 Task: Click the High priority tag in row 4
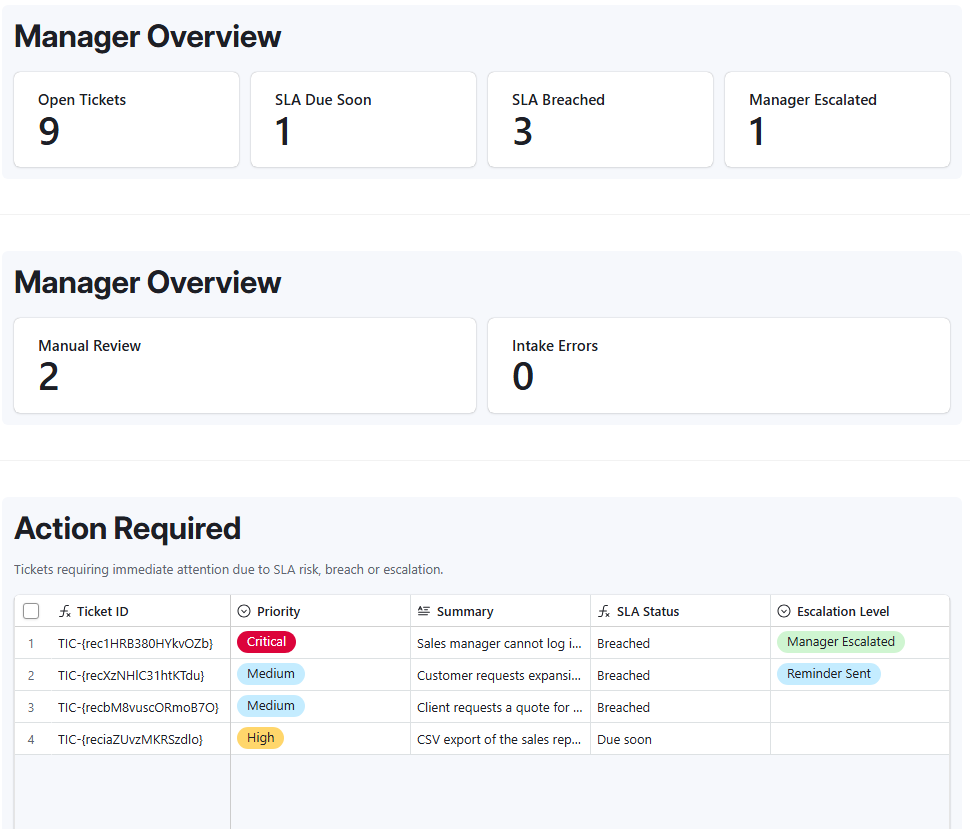click(x=260, y=738)
